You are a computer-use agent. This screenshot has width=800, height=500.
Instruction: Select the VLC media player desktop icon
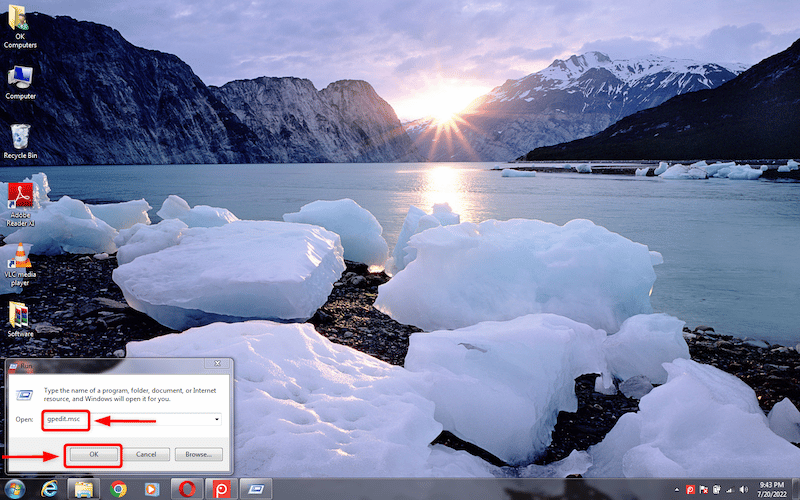[x=20, y=265]
